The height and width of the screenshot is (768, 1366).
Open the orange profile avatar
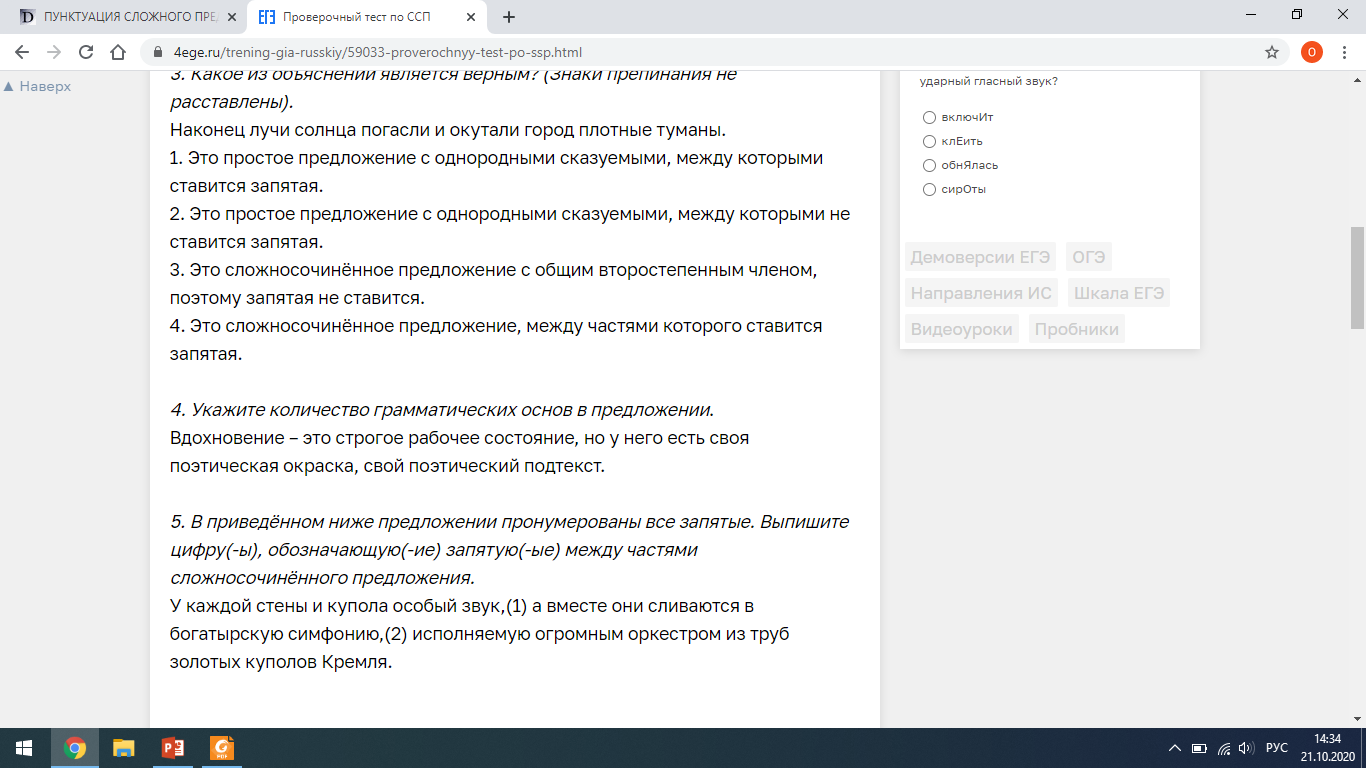pos(1311,52)
